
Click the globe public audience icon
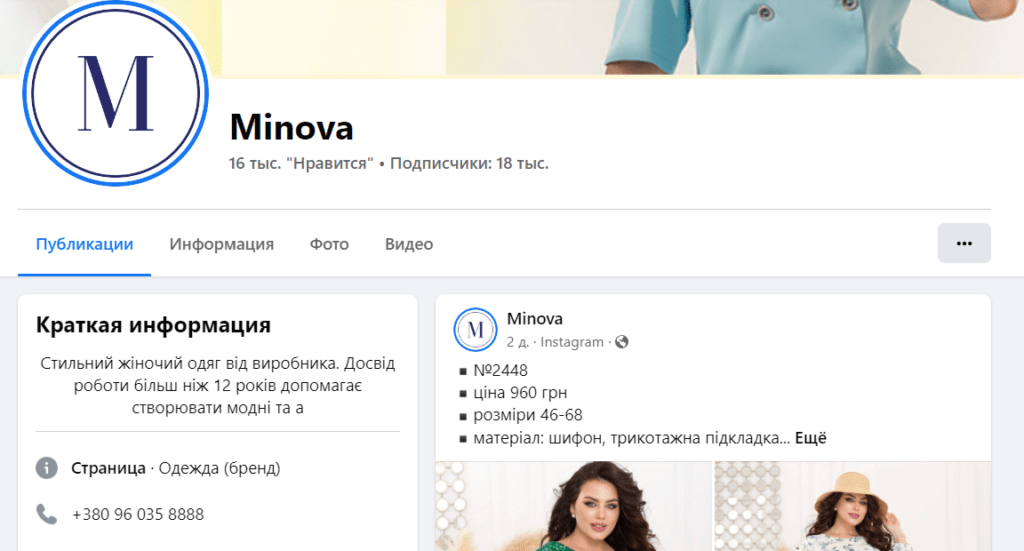point(622,341)
